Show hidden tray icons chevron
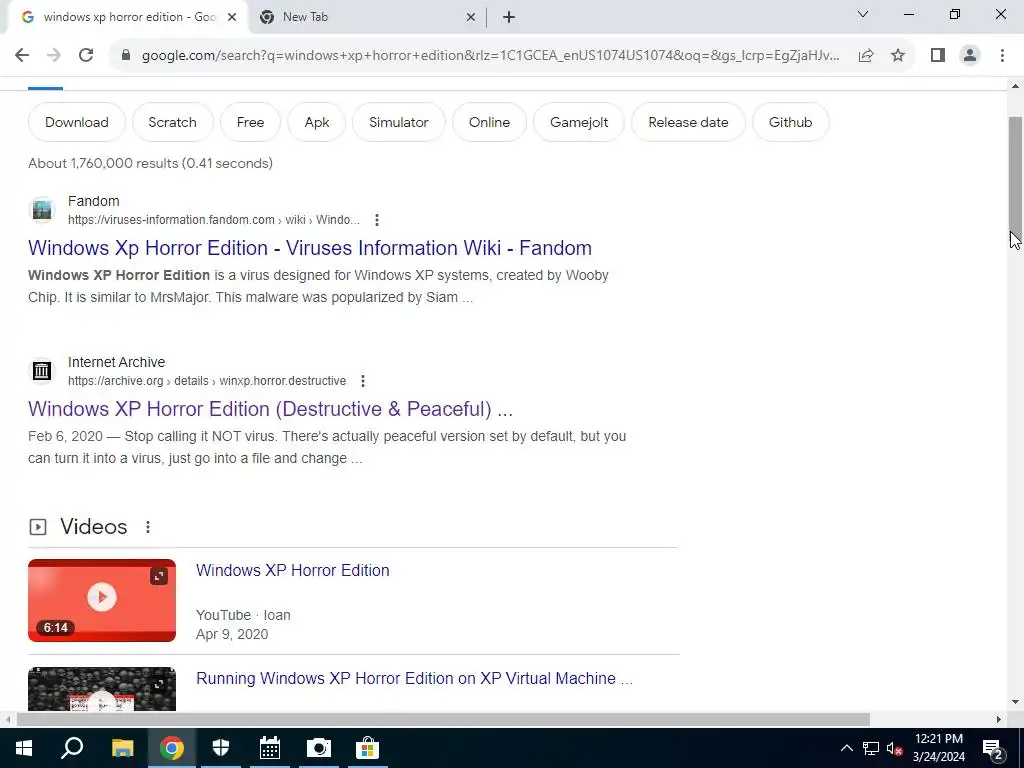This screenshot has width=1024, height=768. point(846,748)
